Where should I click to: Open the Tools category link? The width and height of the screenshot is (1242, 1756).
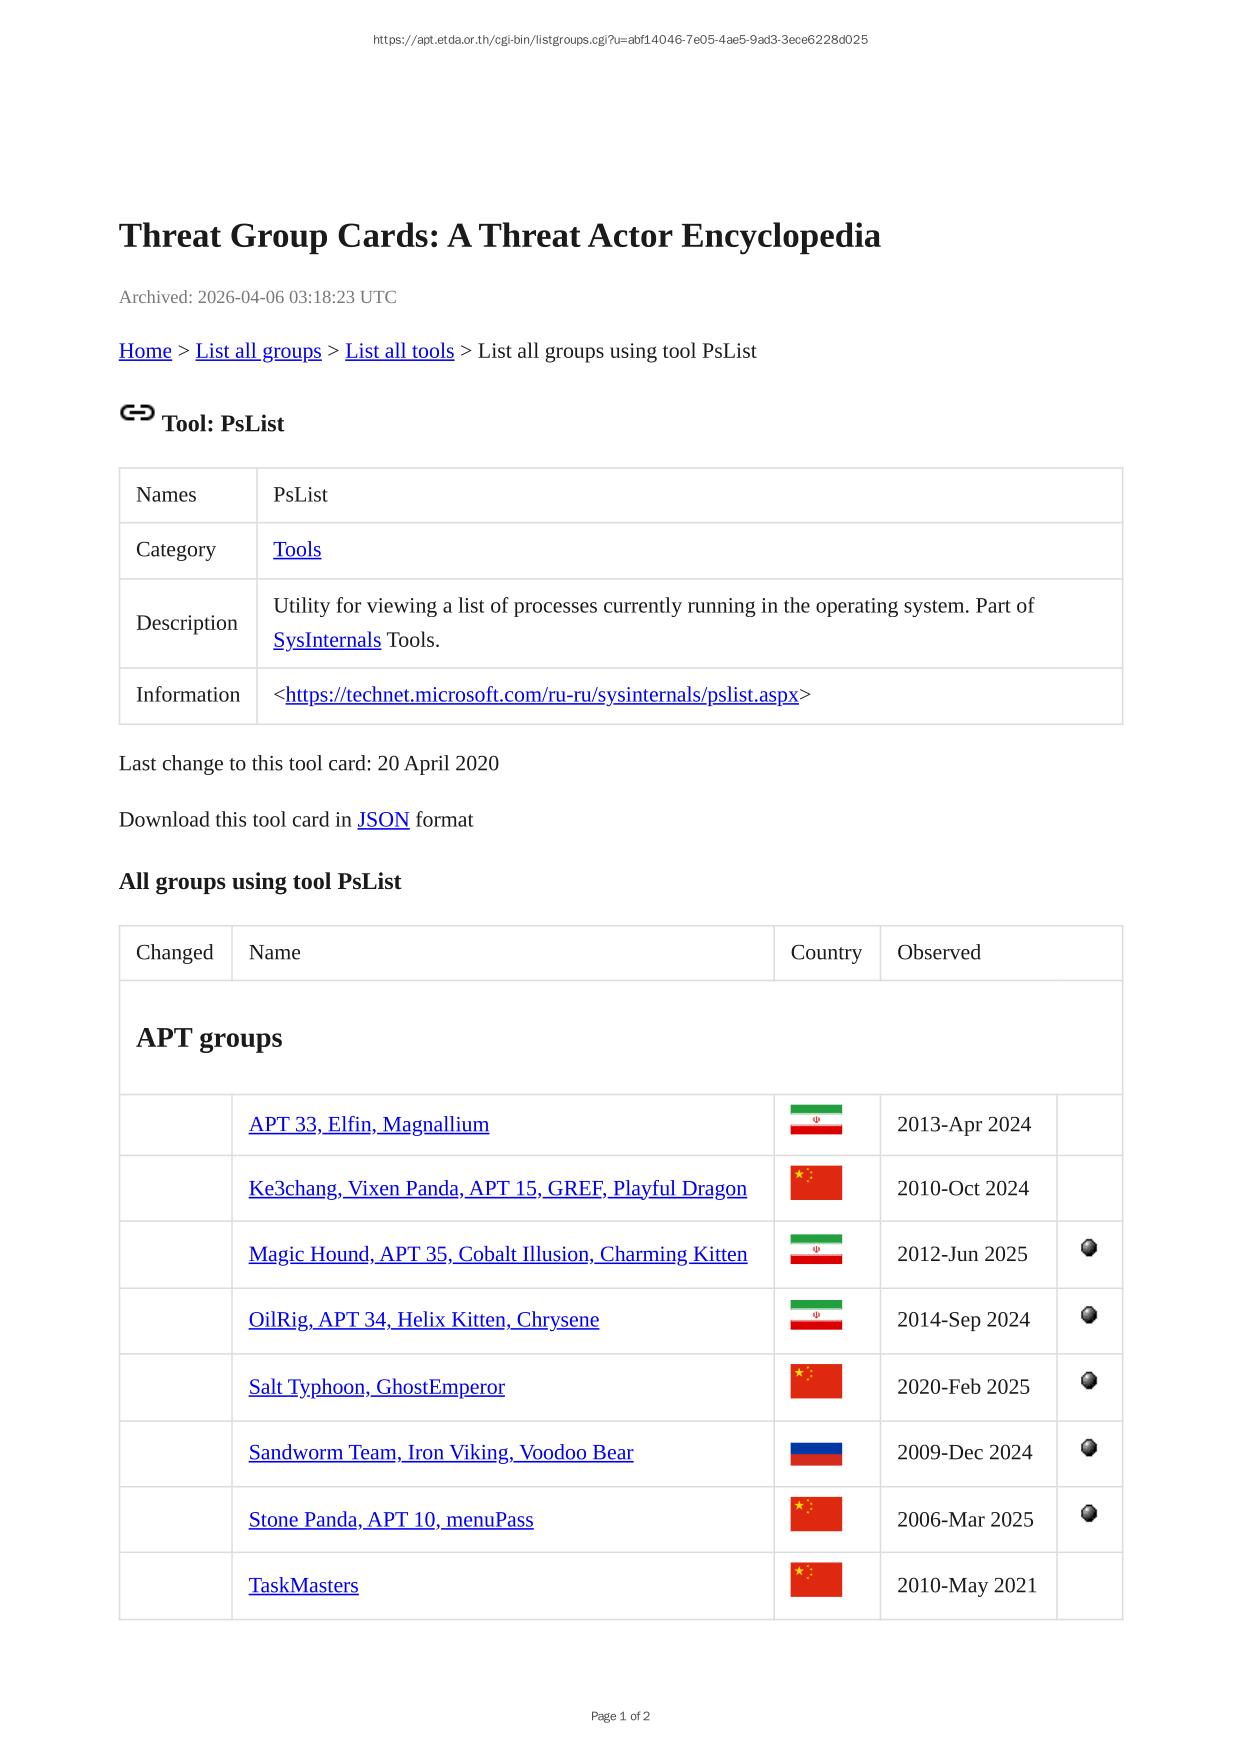click(x=297, y=550)
